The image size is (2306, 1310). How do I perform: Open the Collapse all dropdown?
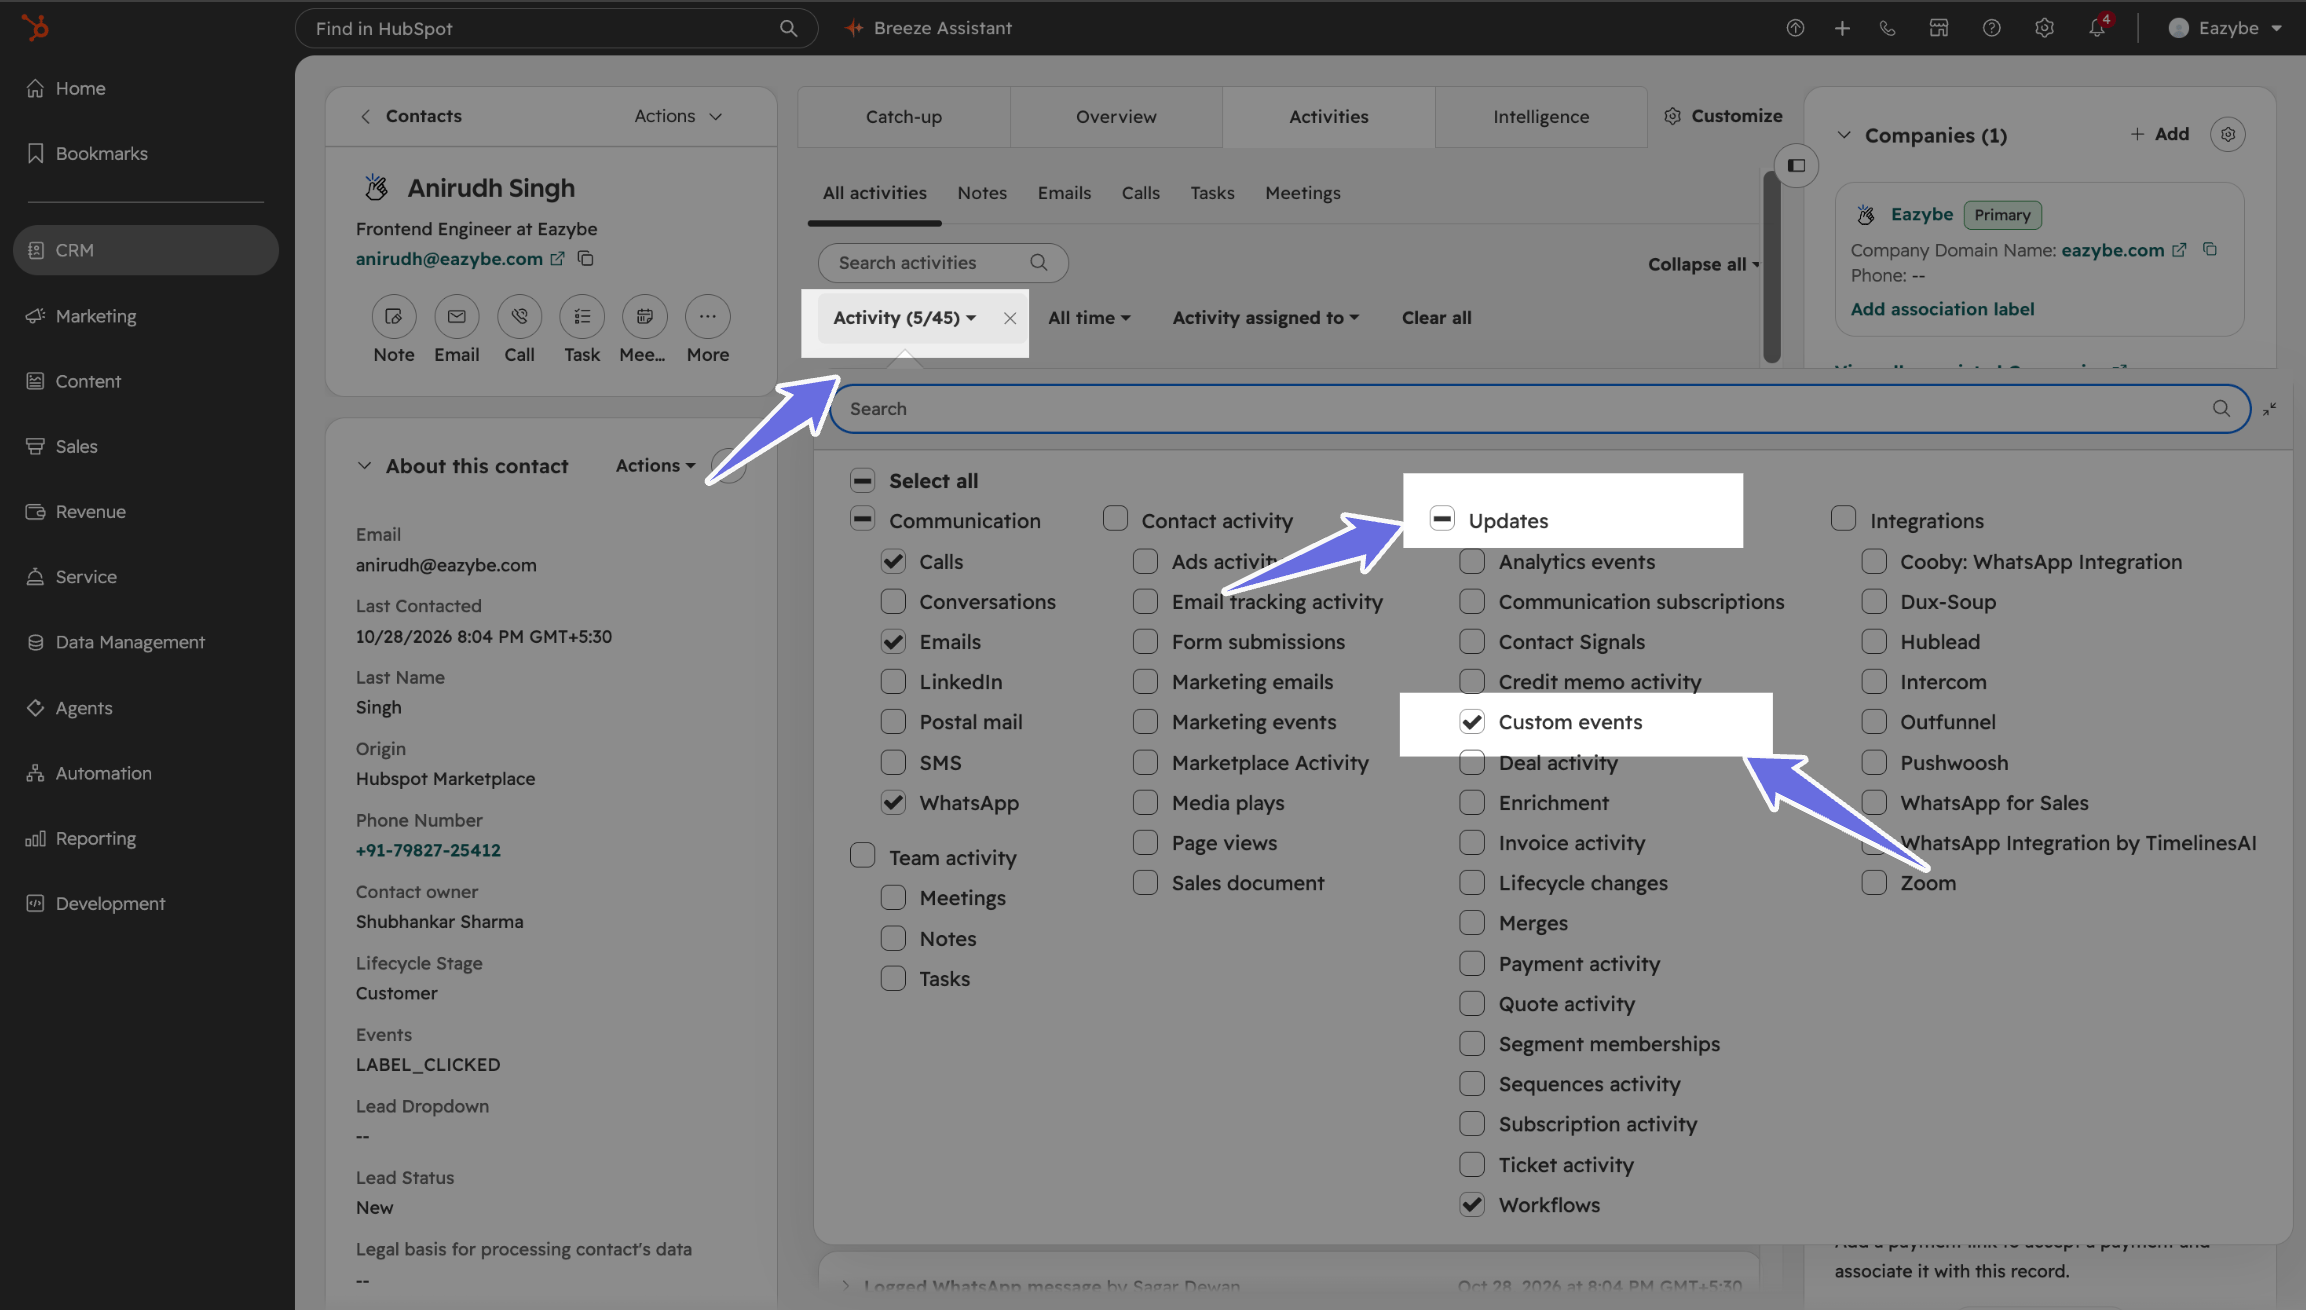point(1703,265)
